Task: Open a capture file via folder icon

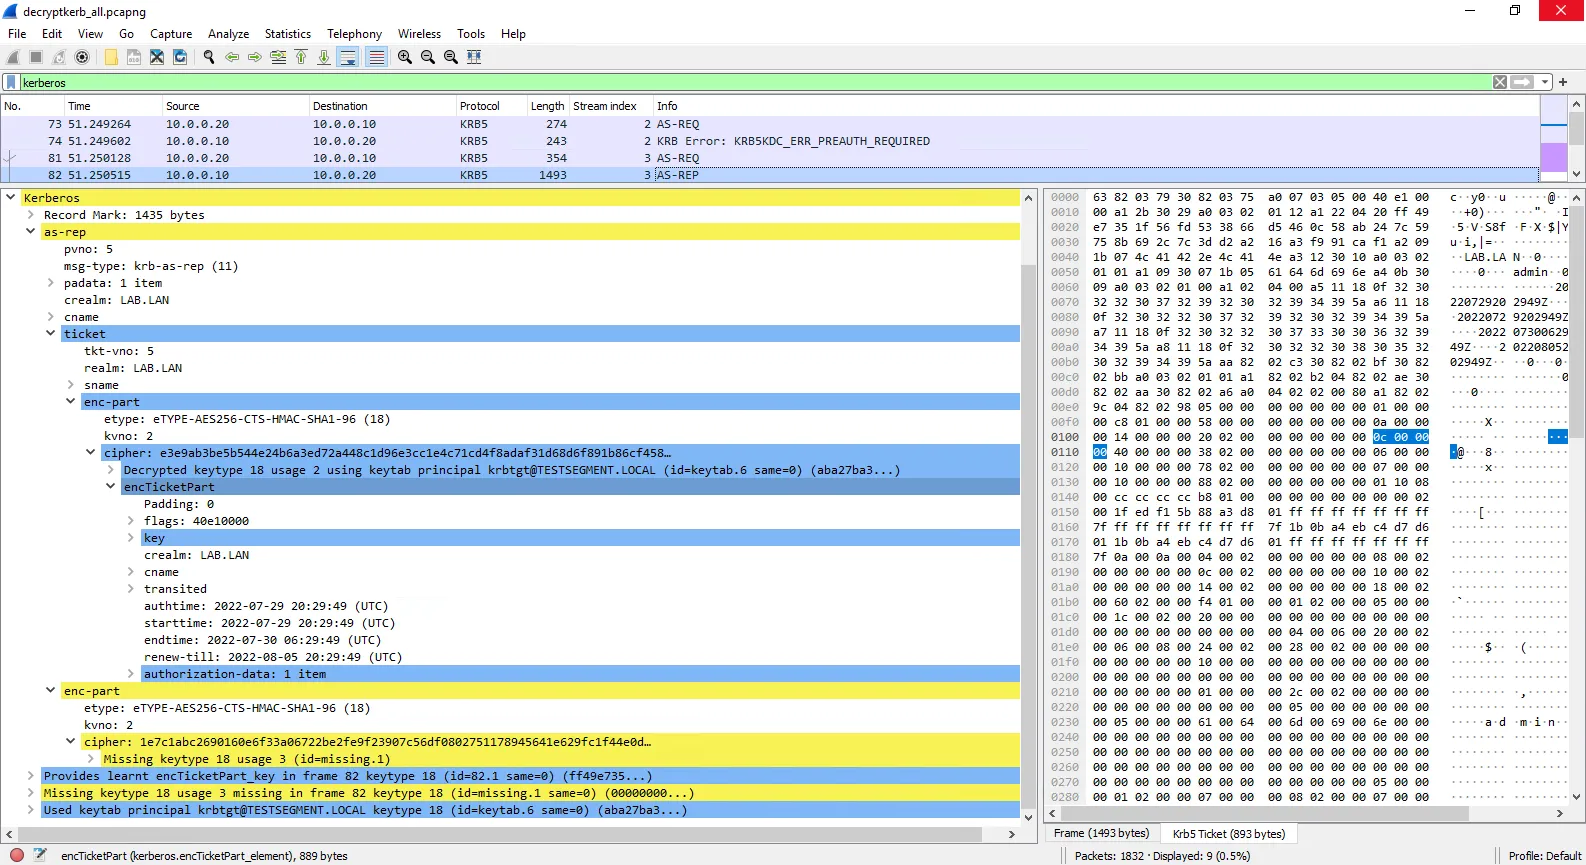Action: pos(111,57)
